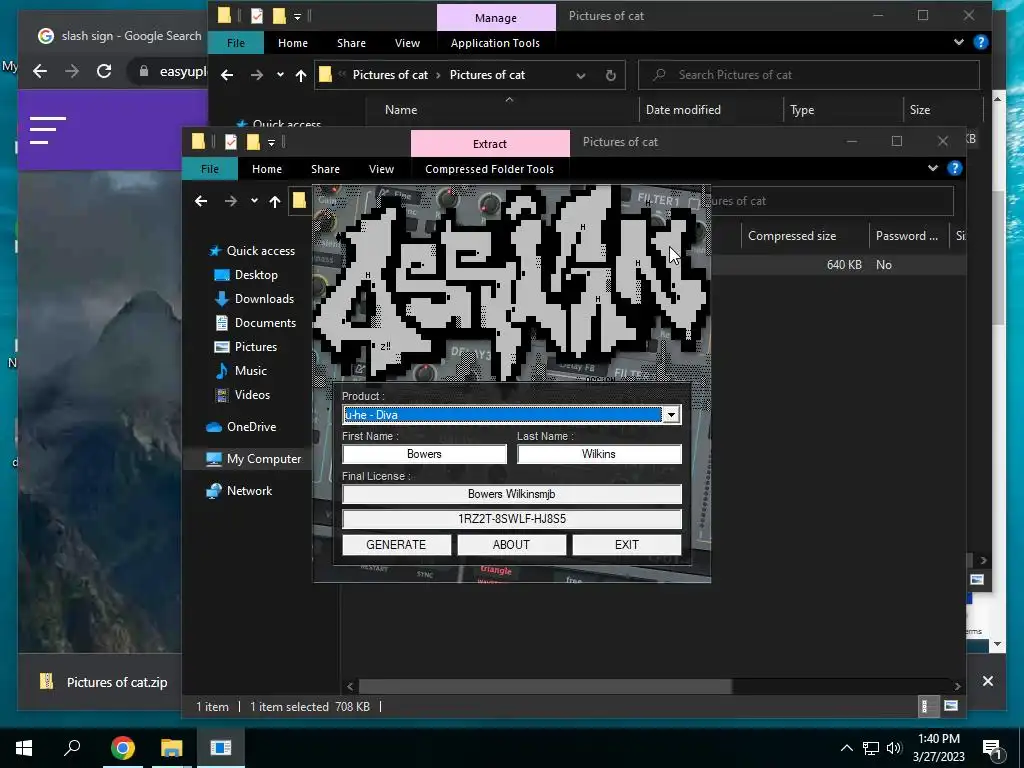Open help icon in back Explorer
The height and width of the screenshot is (768, 1024).
pos(981,42)
